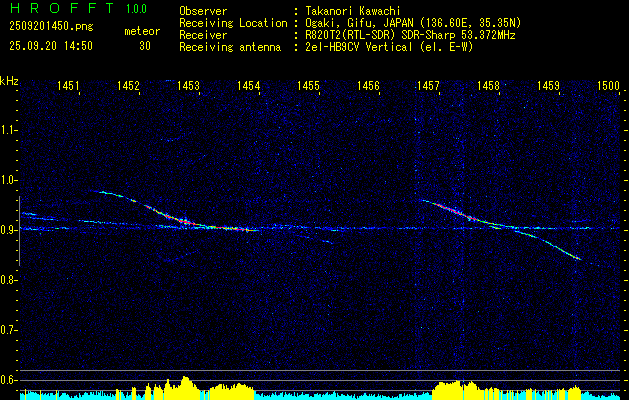Select the version number 1.0.0
The height and width of the screenshot is (400, 629).
click(x=136, y=8)
